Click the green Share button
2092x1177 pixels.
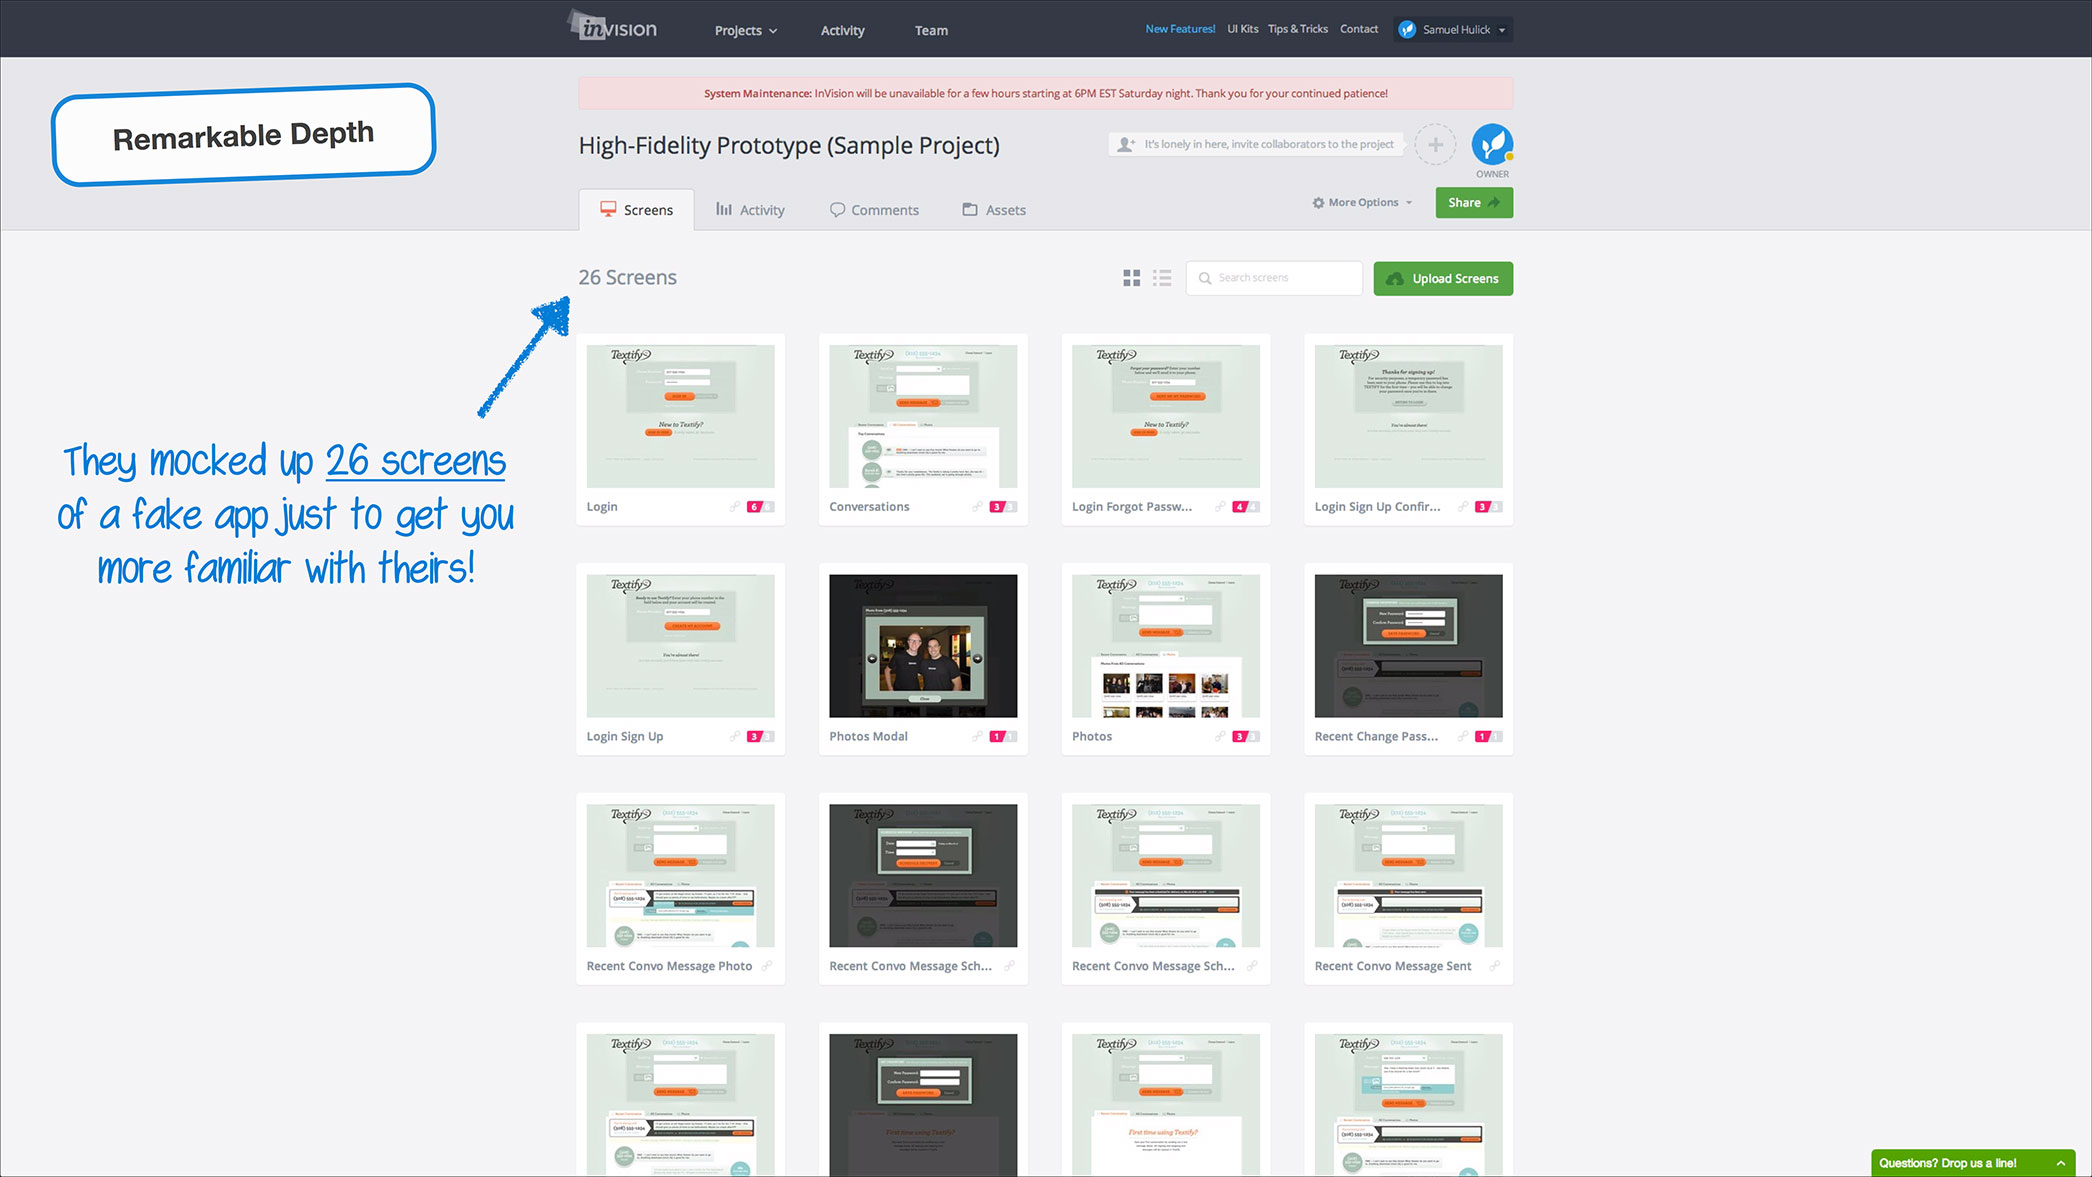pos(1474,203)
